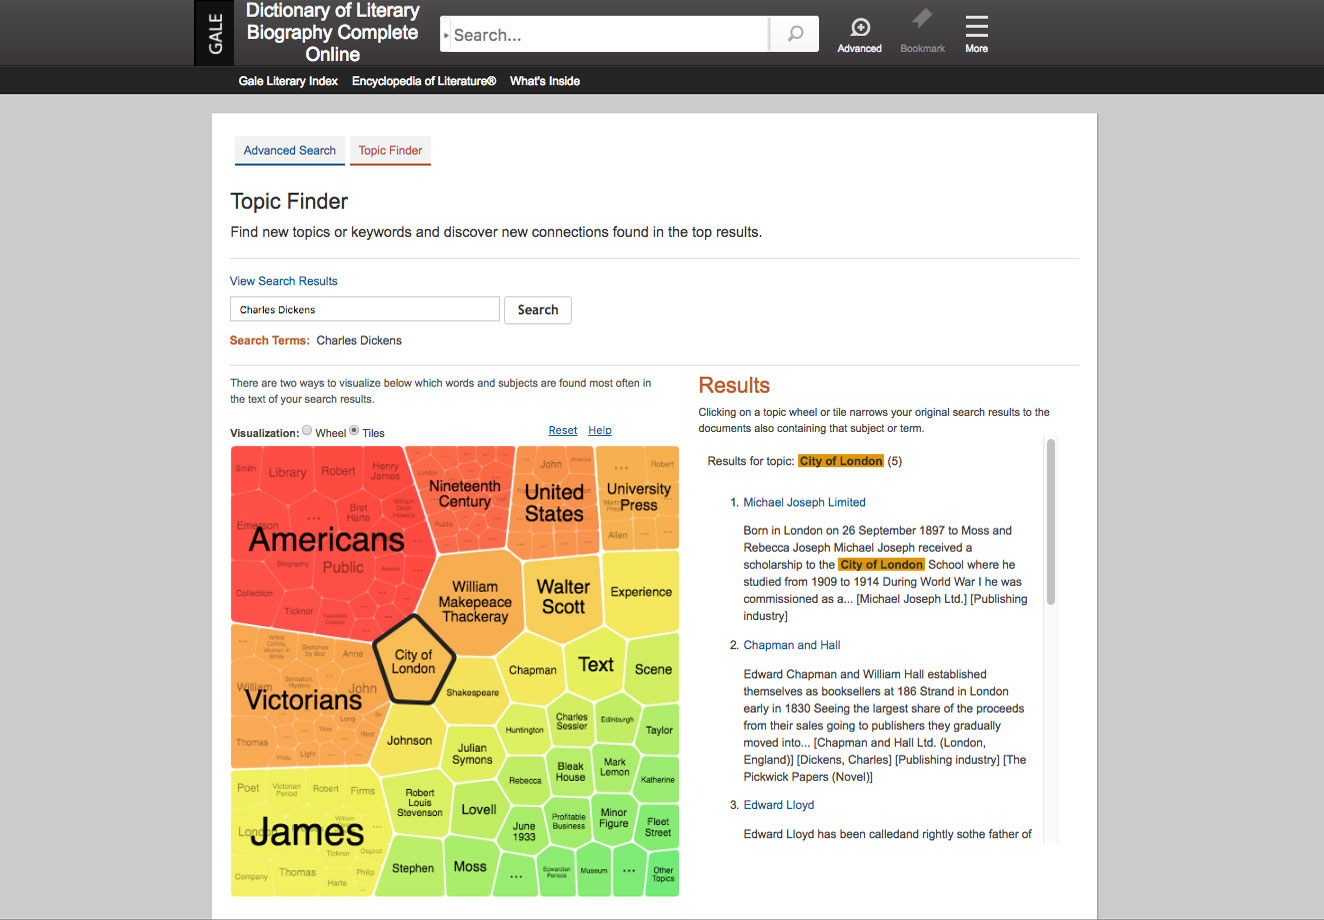Image resolution: width=1324 pixels, height=920 pixels.
Task: Select the James tile
Action: click(306, 832)
